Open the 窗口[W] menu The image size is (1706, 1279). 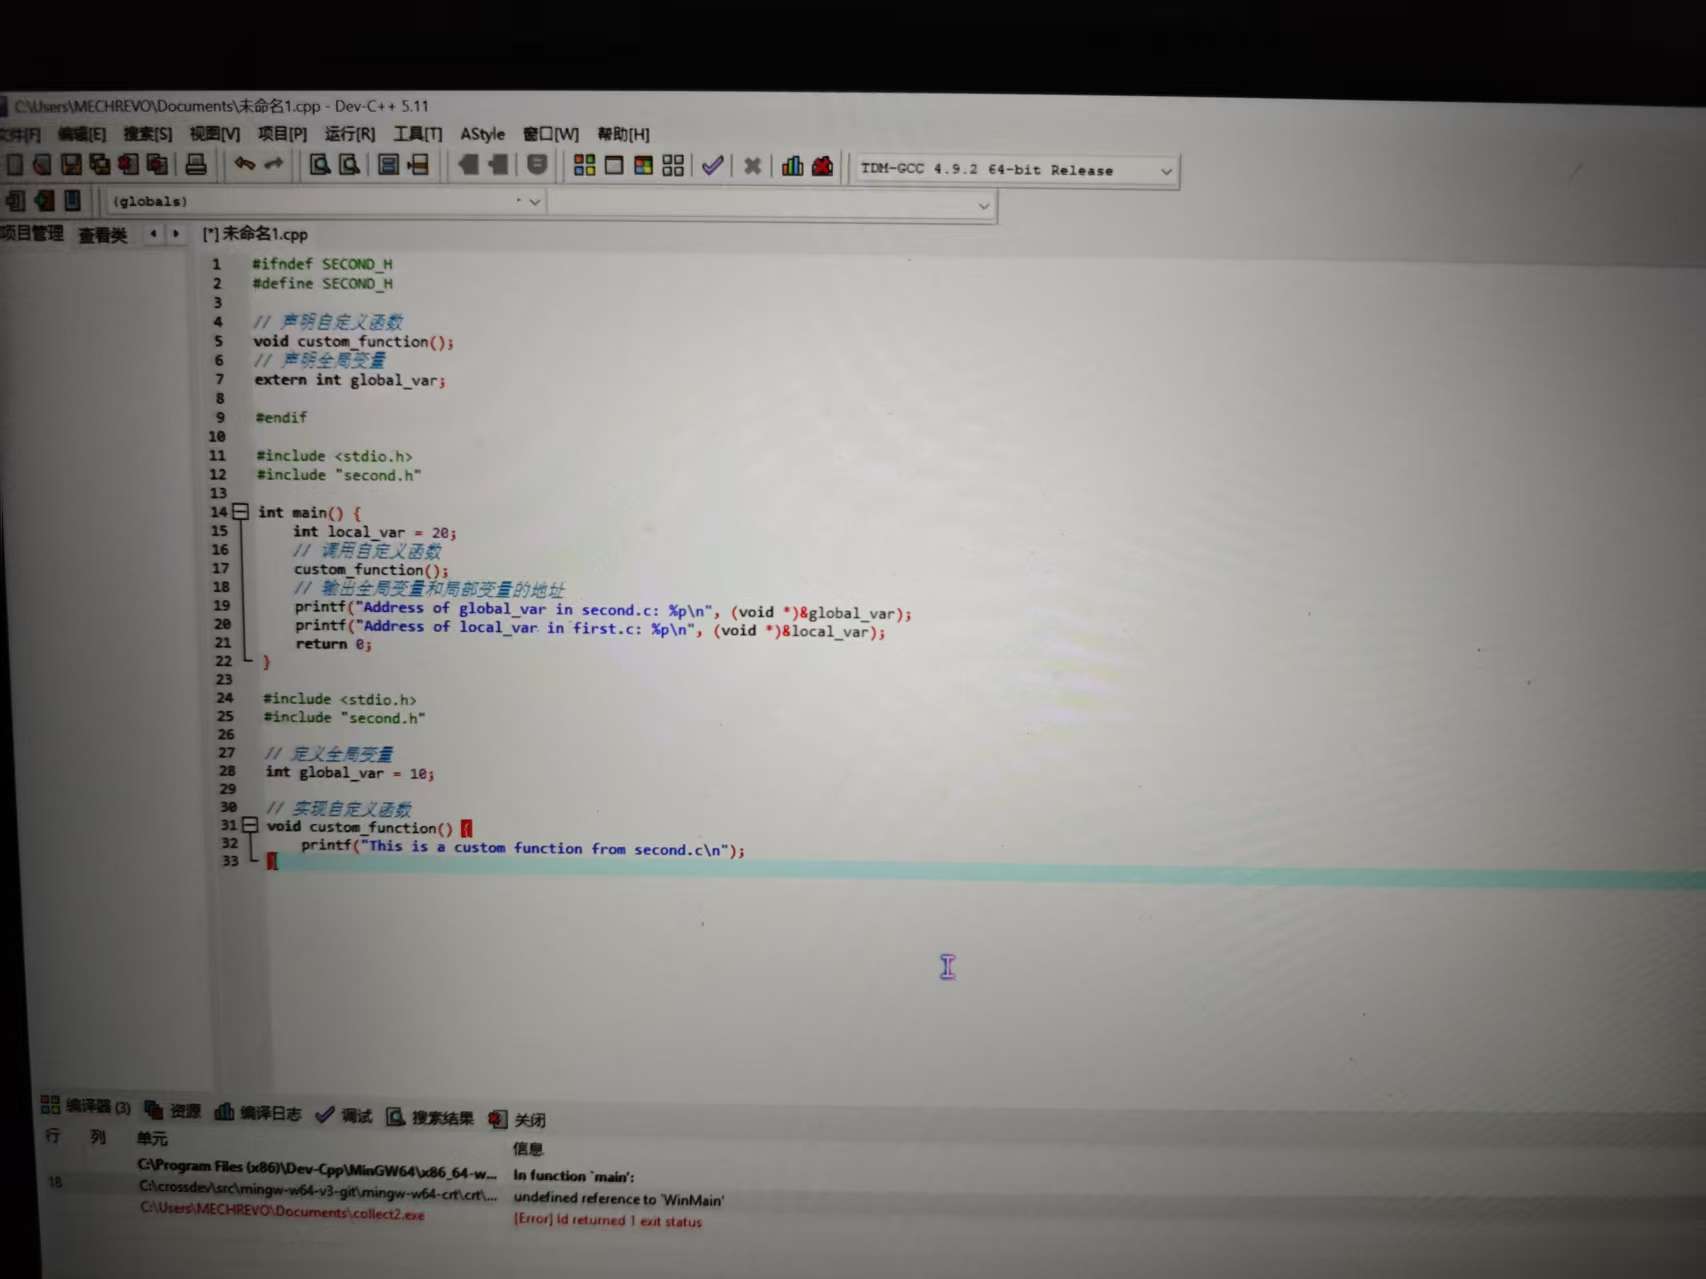click(551, 134)
